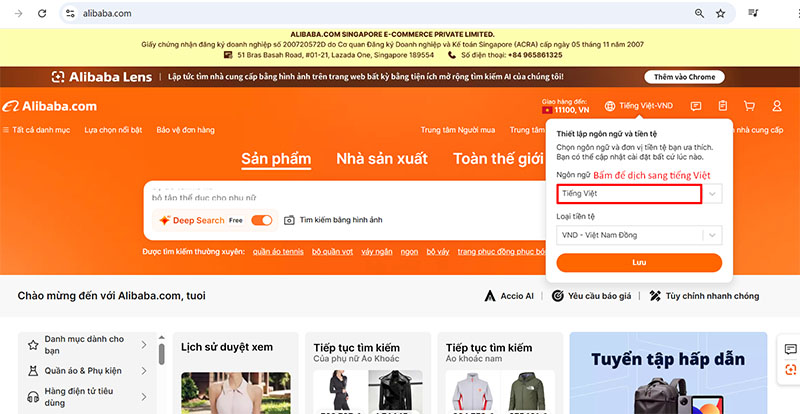Select the Sản phẩm tab

276,159
